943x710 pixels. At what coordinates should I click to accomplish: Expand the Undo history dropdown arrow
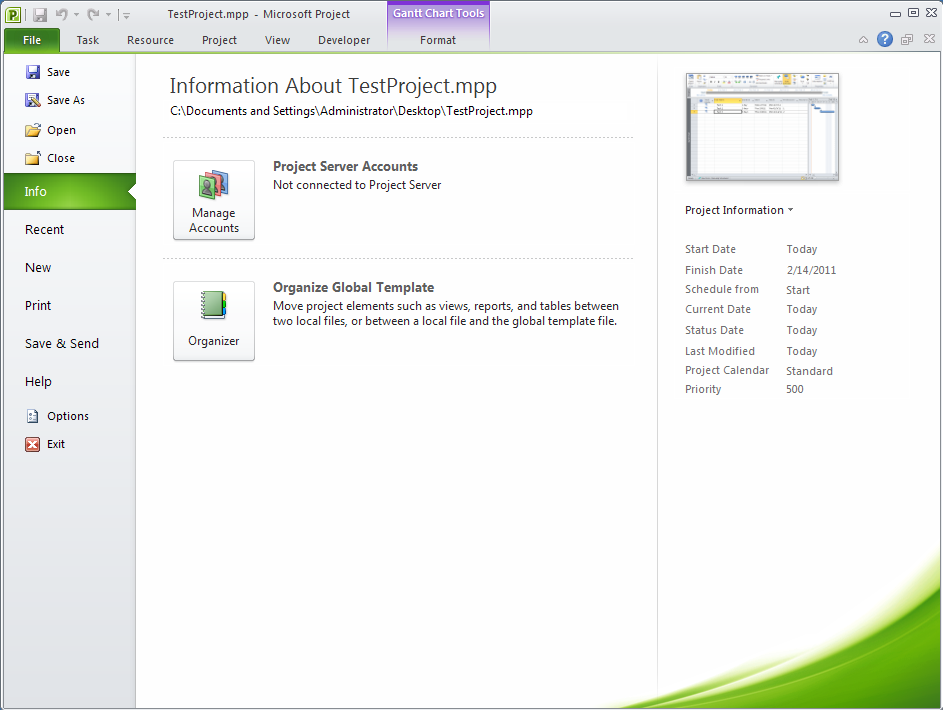pyautogui.click(x=76, y=14)
